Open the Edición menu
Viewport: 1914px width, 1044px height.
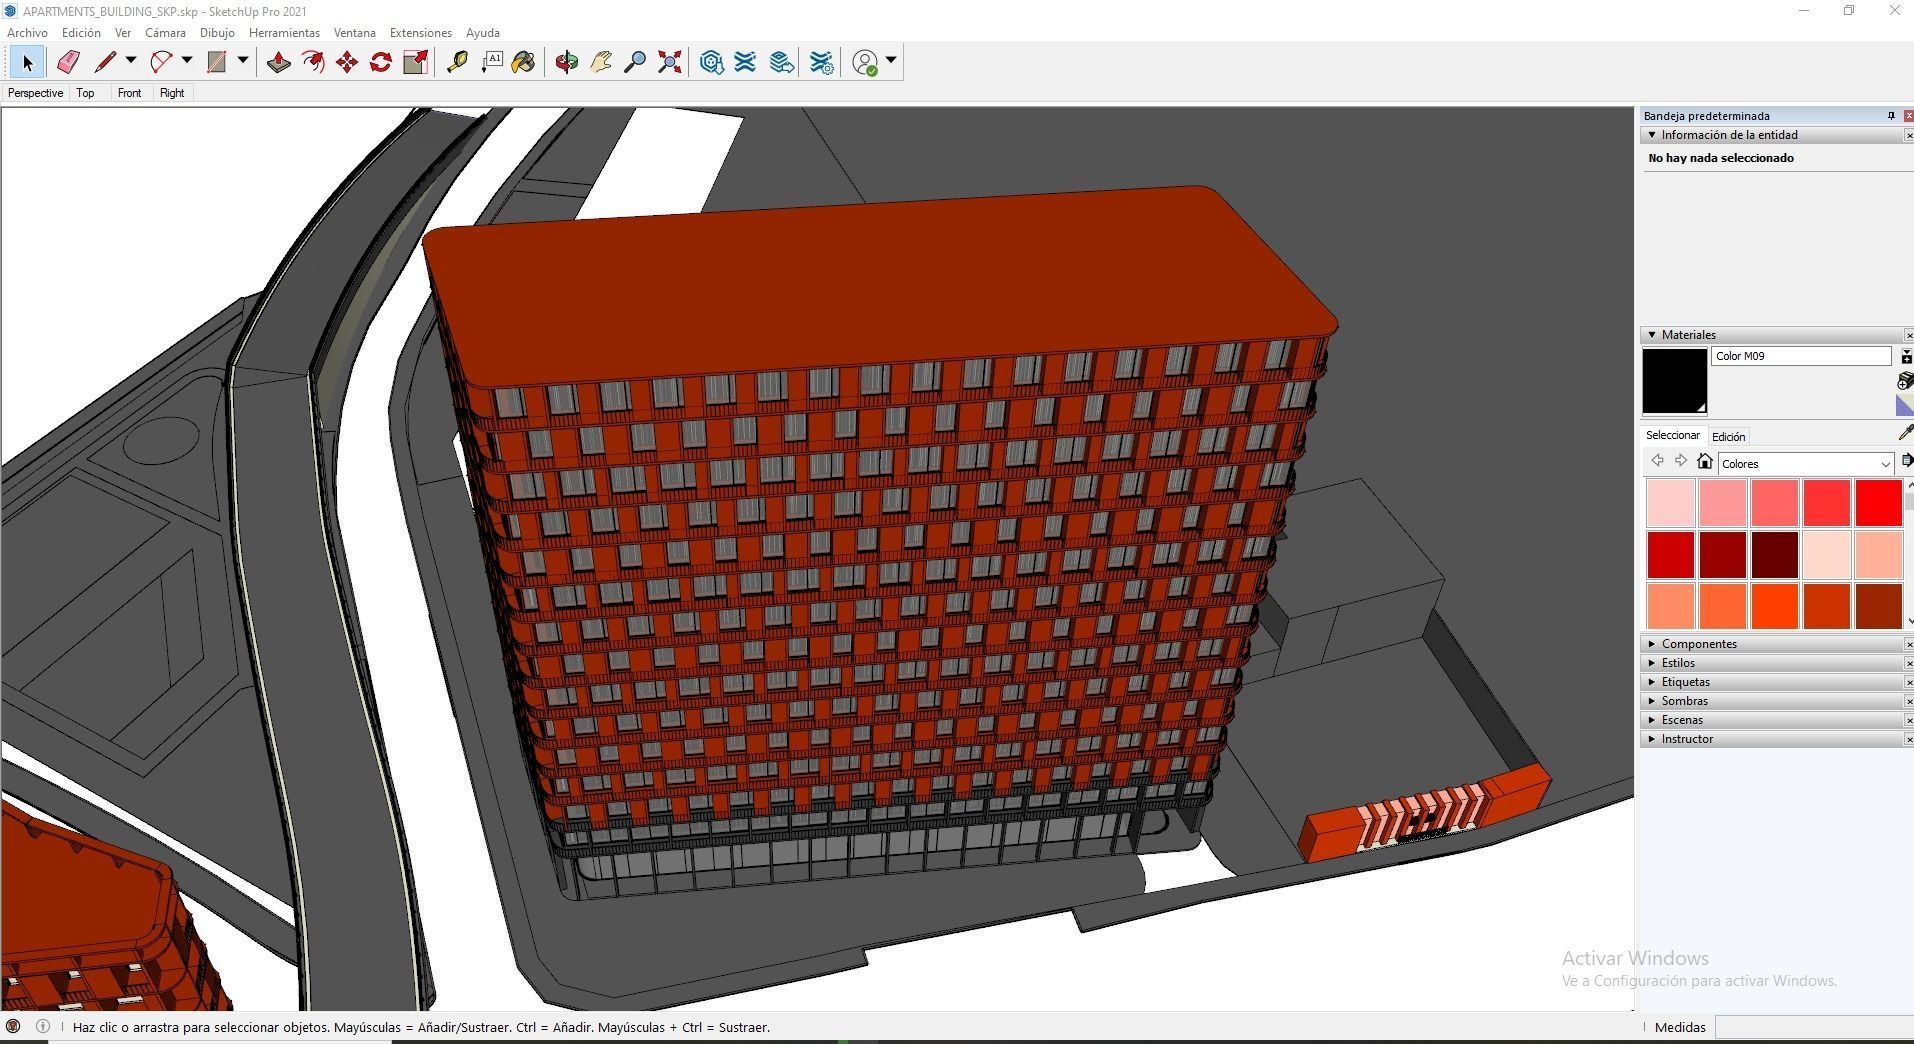[81, 33]
